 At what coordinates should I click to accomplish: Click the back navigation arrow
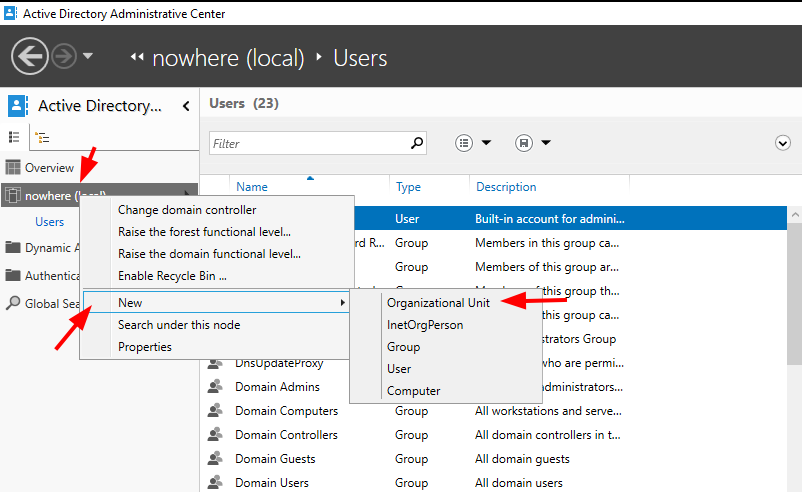pos(30,56)
